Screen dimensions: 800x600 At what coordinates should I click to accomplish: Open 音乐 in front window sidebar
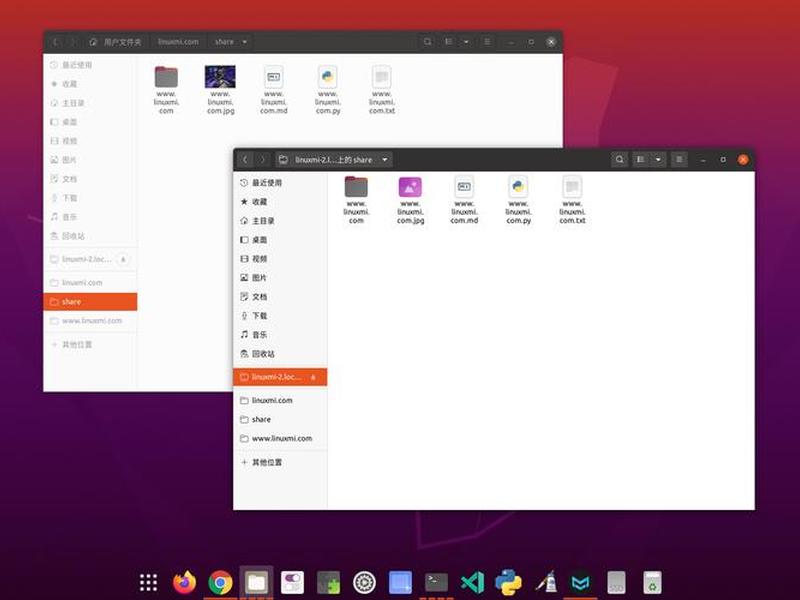coord(280,335)
